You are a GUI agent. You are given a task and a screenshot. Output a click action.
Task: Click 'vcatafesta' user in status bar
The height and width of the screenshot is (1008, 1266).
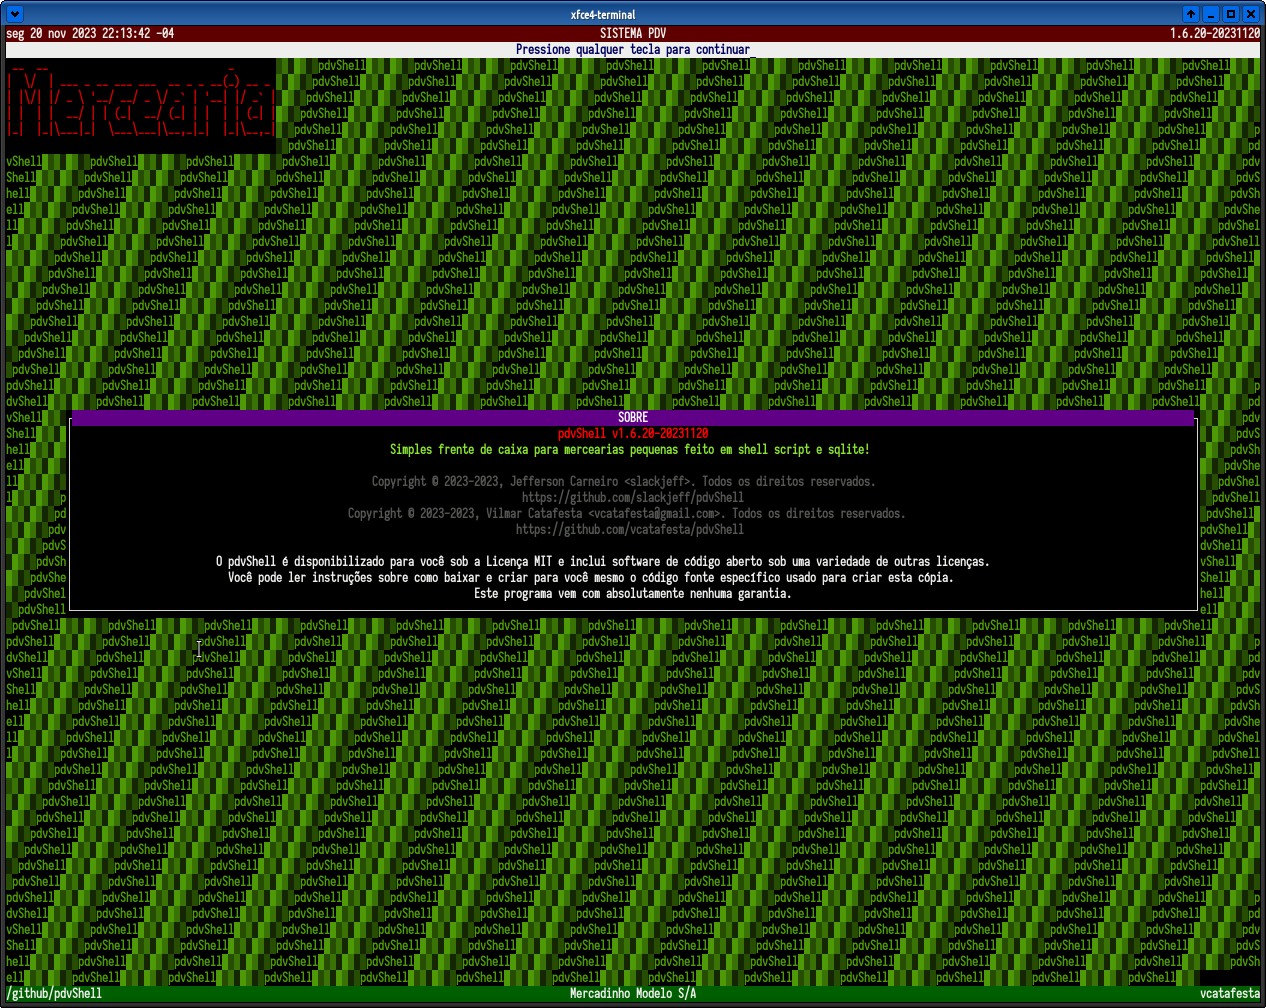pyautogui.click(x=1230, y=993)
